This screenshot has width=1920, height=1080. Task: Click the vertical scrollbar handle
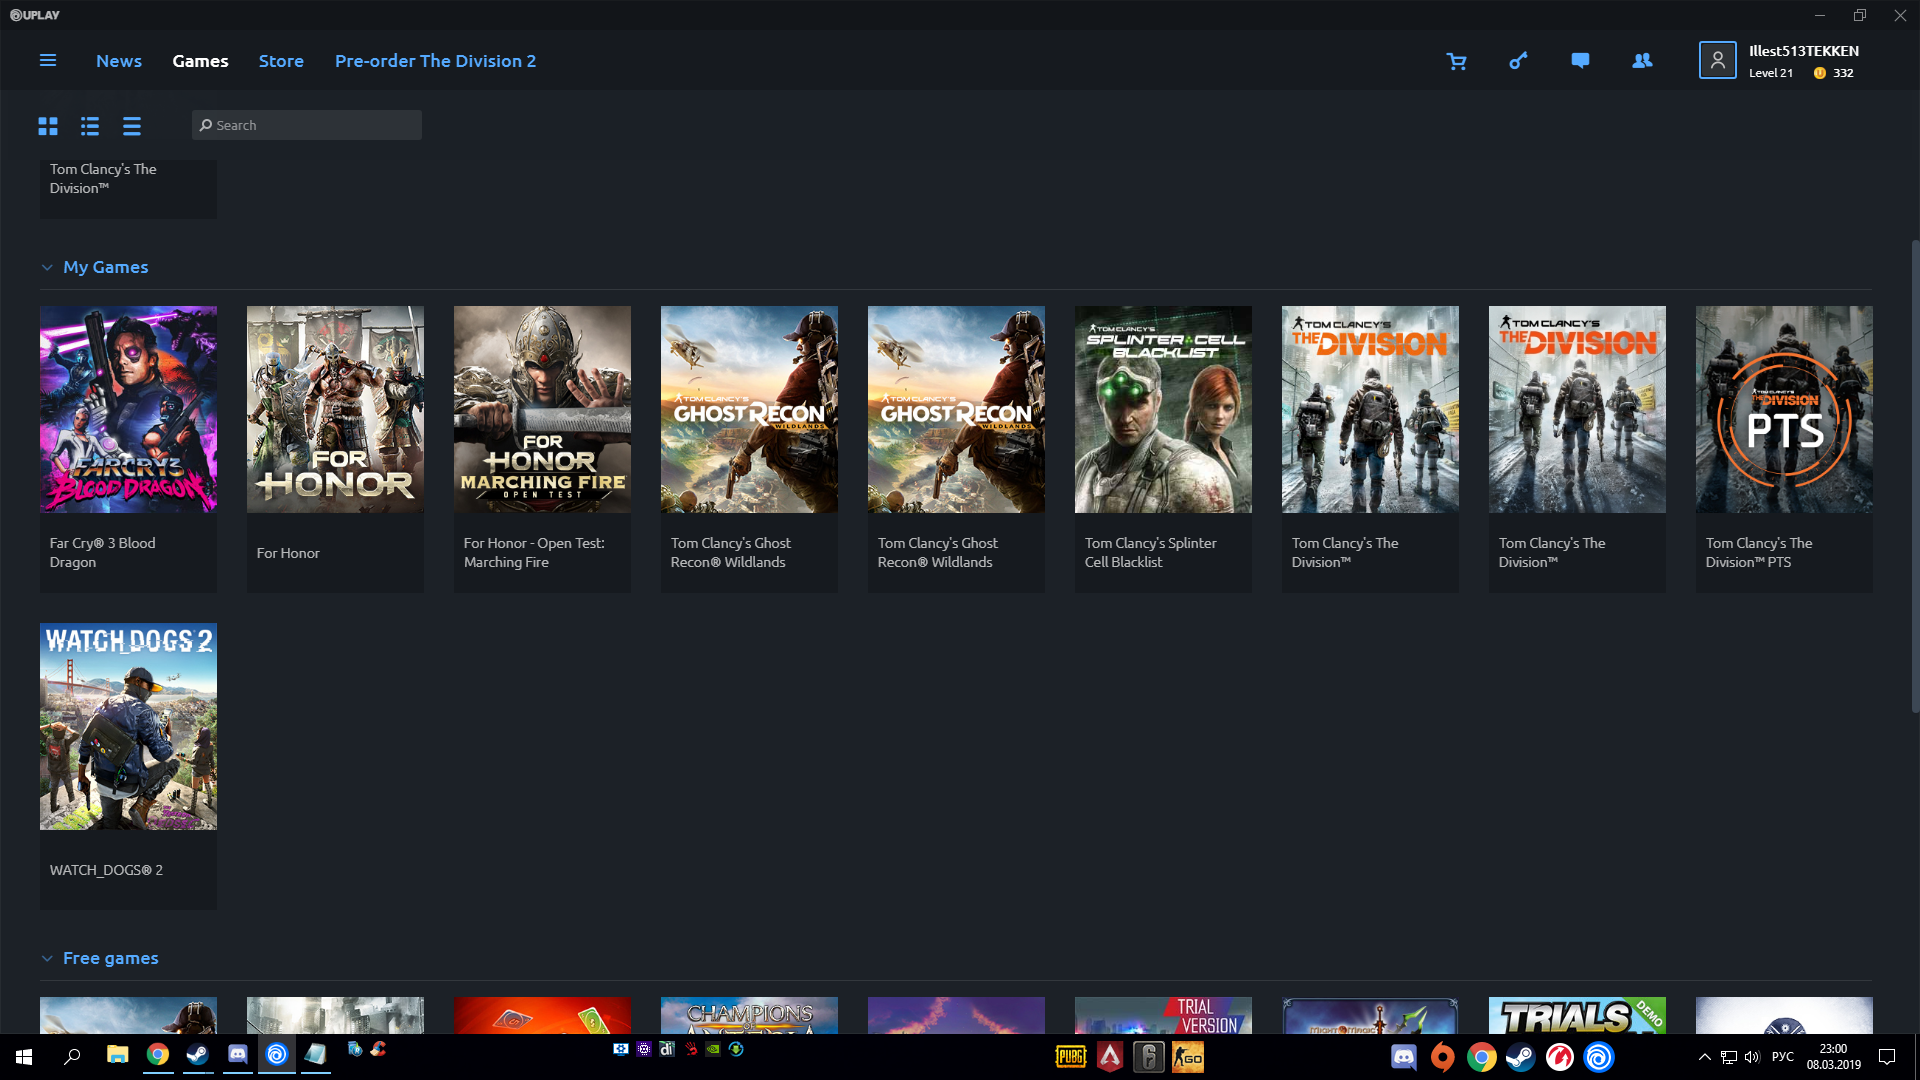pyautogui.click(x=1915, y=476)
